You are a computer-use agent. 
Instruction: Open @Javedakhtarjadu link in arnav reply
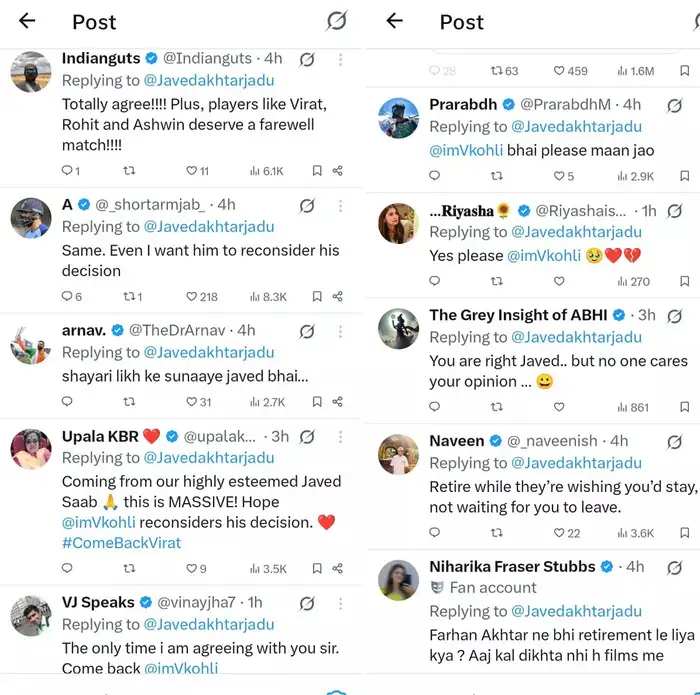209,352
